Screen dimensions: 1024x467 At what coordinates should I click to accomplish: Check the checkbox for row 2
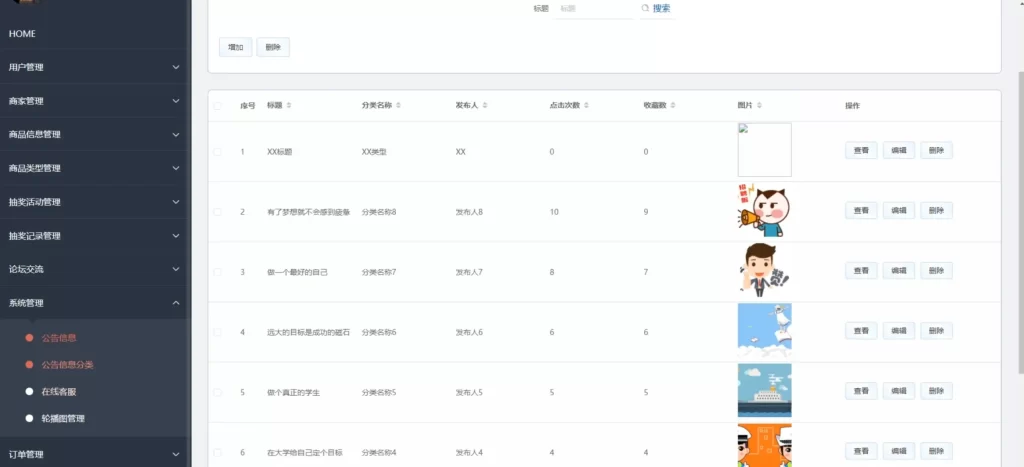click(218, 212)
